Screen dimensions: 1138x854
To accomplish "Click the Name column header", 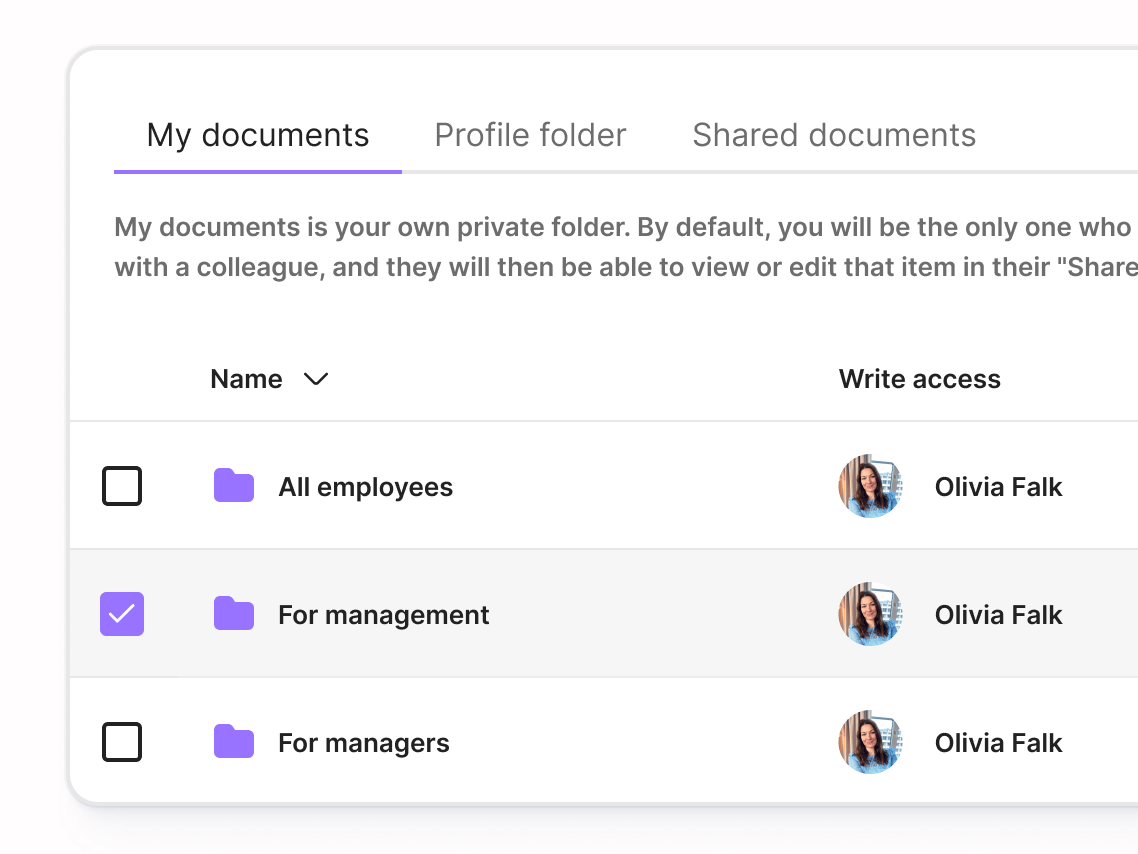I will 246,379.
